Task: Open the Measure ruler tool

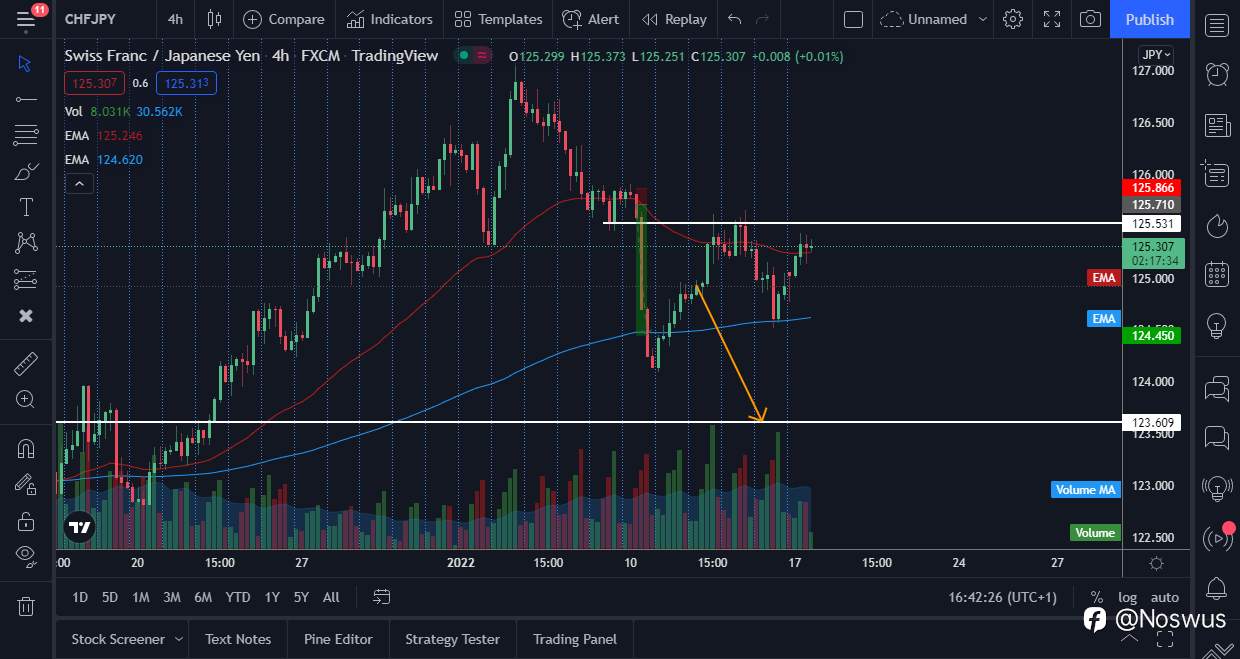Action: point(26,364)
